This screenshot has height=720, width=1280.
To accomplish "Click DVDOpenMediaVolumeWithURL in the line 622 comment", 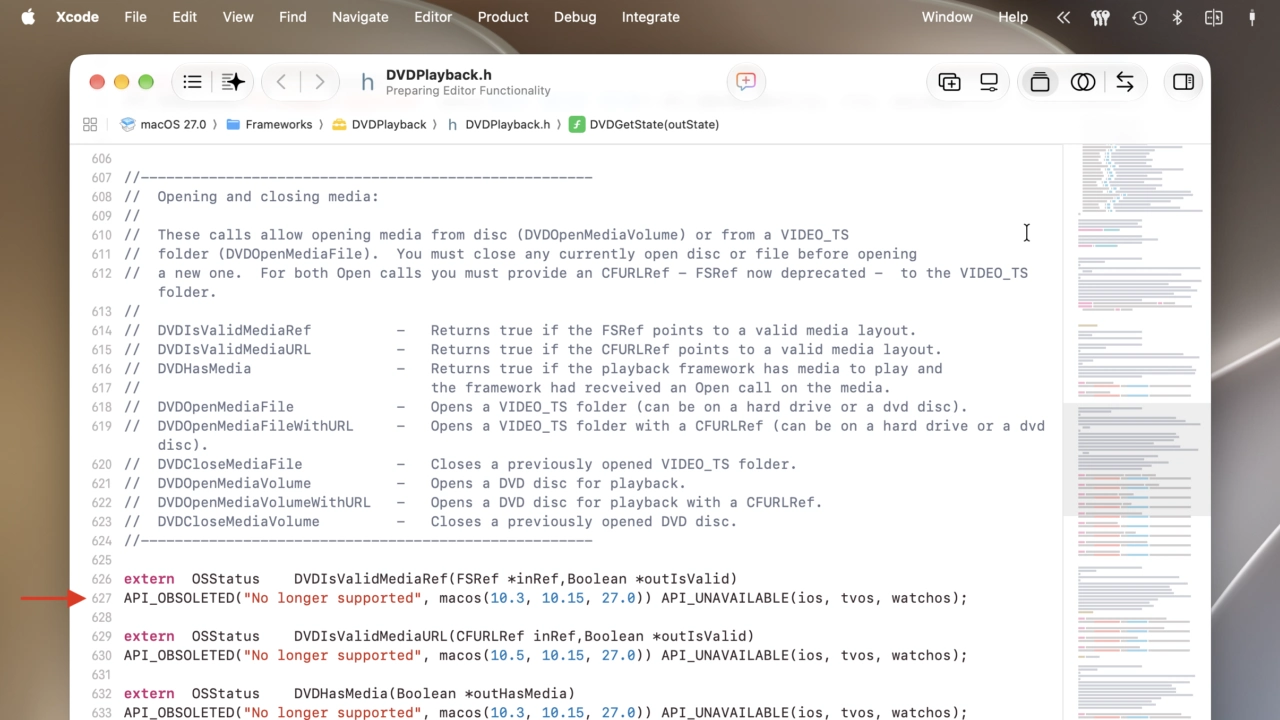I will (x=264, y=502).
